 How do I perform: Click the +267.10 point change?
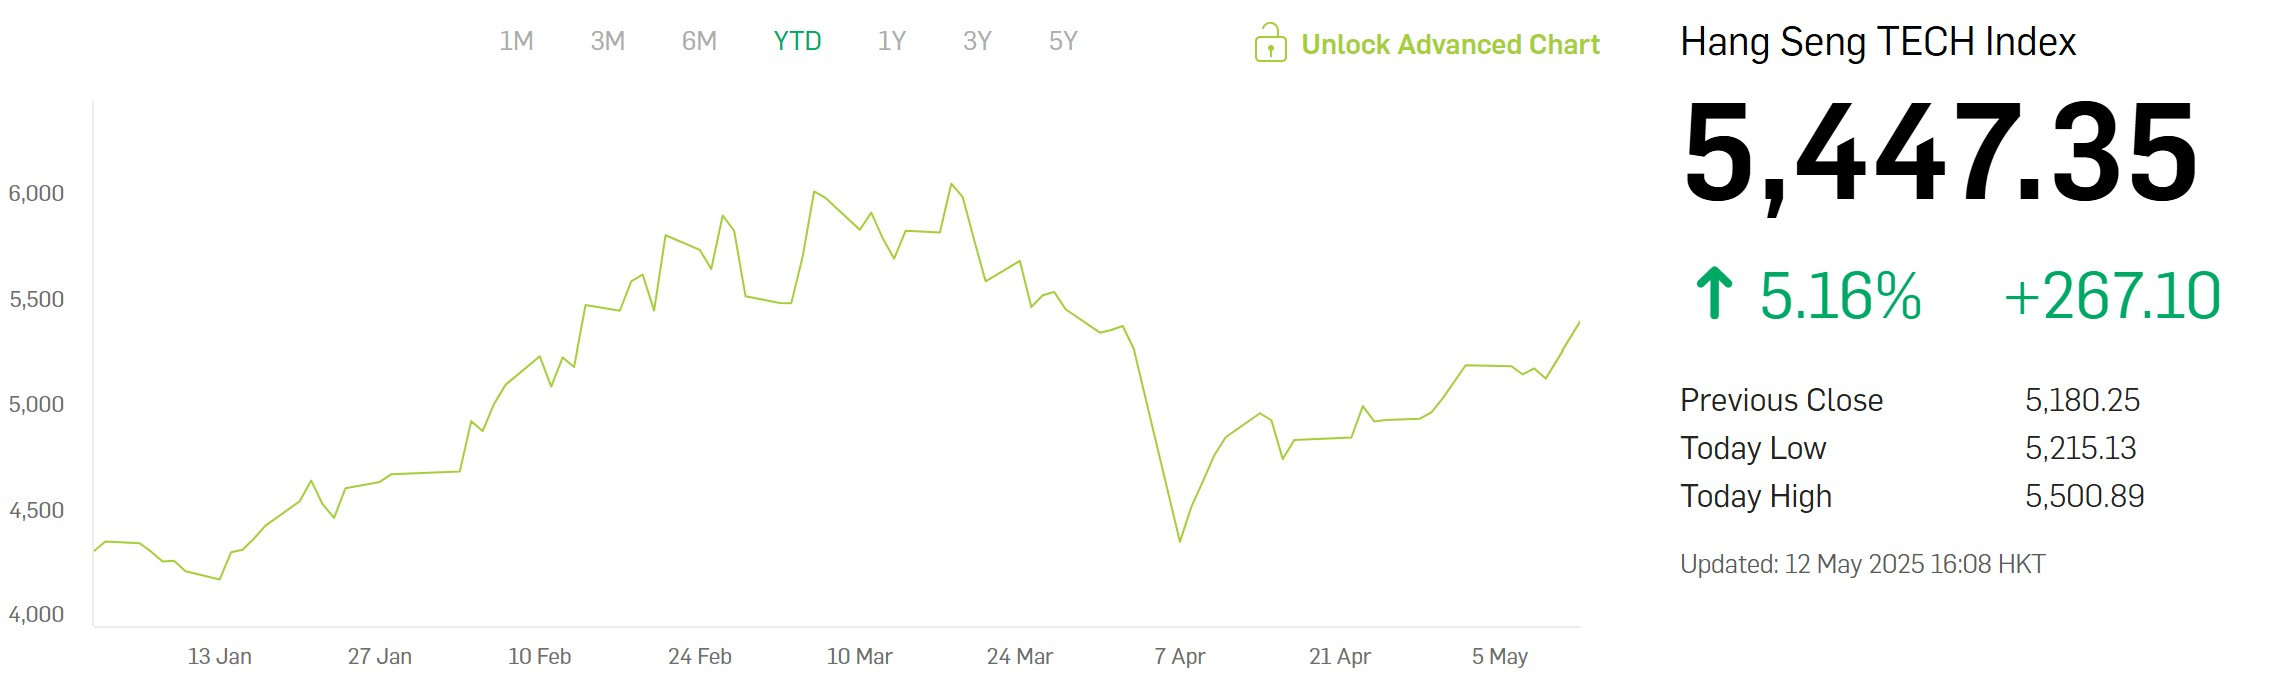(2112, 296)
